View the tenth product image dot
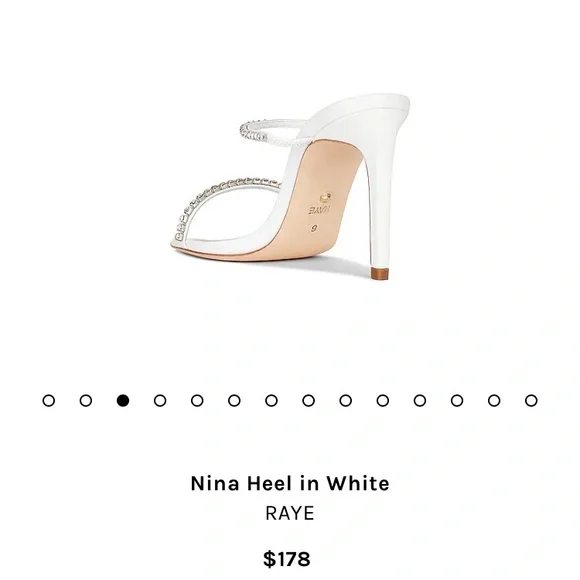This screenshot has width=580, height=580. [x=383, y=401]
